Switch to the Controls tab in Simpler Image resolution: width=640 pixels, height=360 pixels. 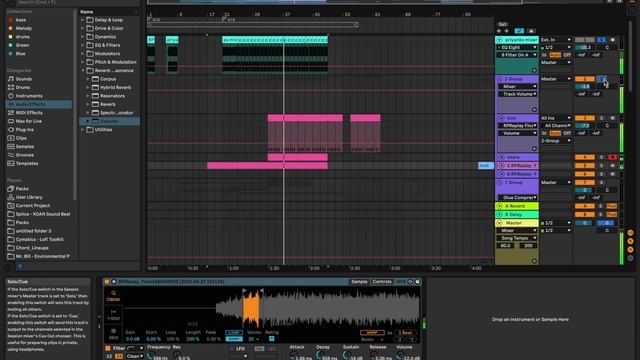pos(382,282)
